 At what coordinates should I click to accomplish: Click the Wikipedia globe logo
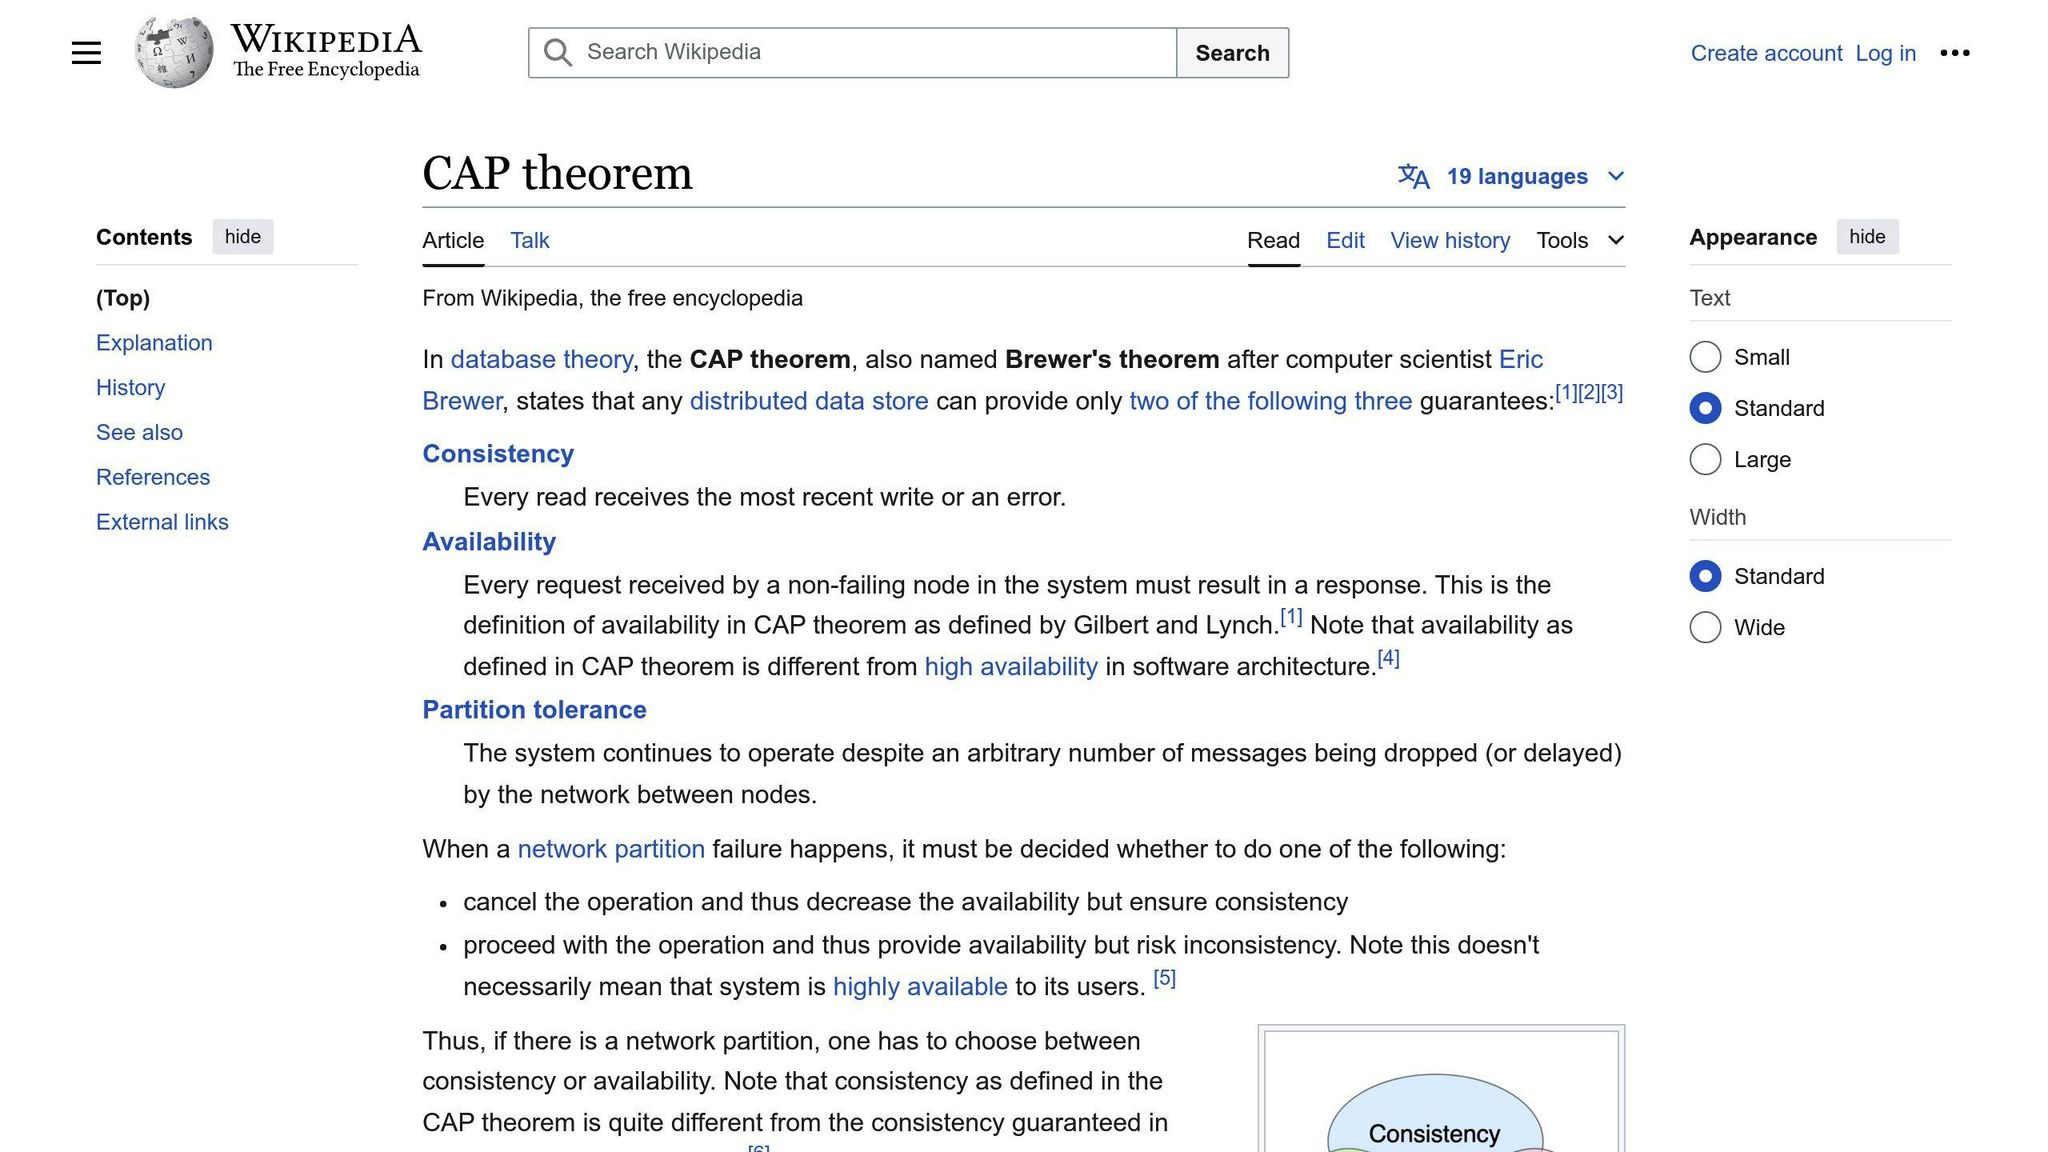coord(174,51)
